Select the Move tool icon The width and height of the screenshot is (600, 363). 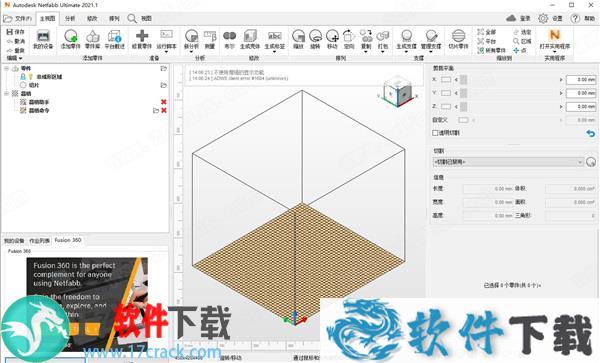pos(332,36)
